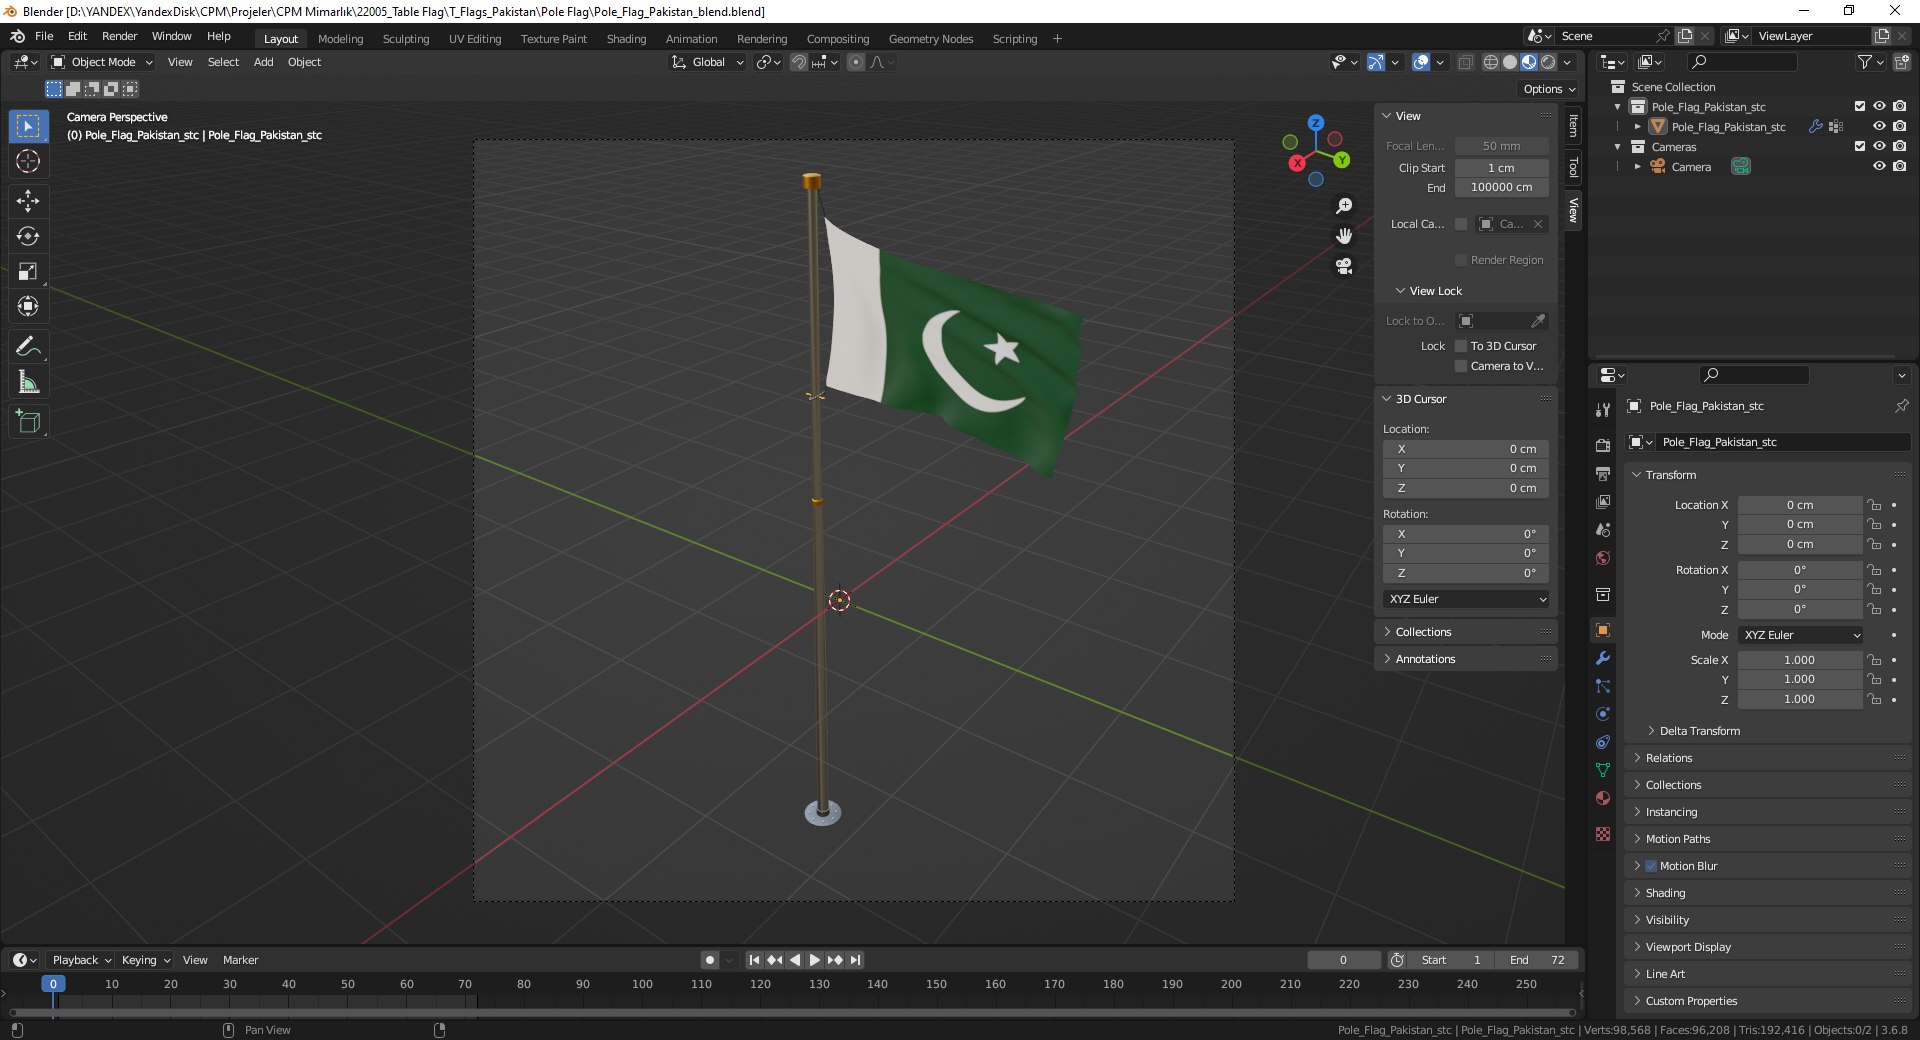Viewport: 1920px width, 1040px height.
Task: Hide Camera object with eye icon
Action: point(1879,166)
